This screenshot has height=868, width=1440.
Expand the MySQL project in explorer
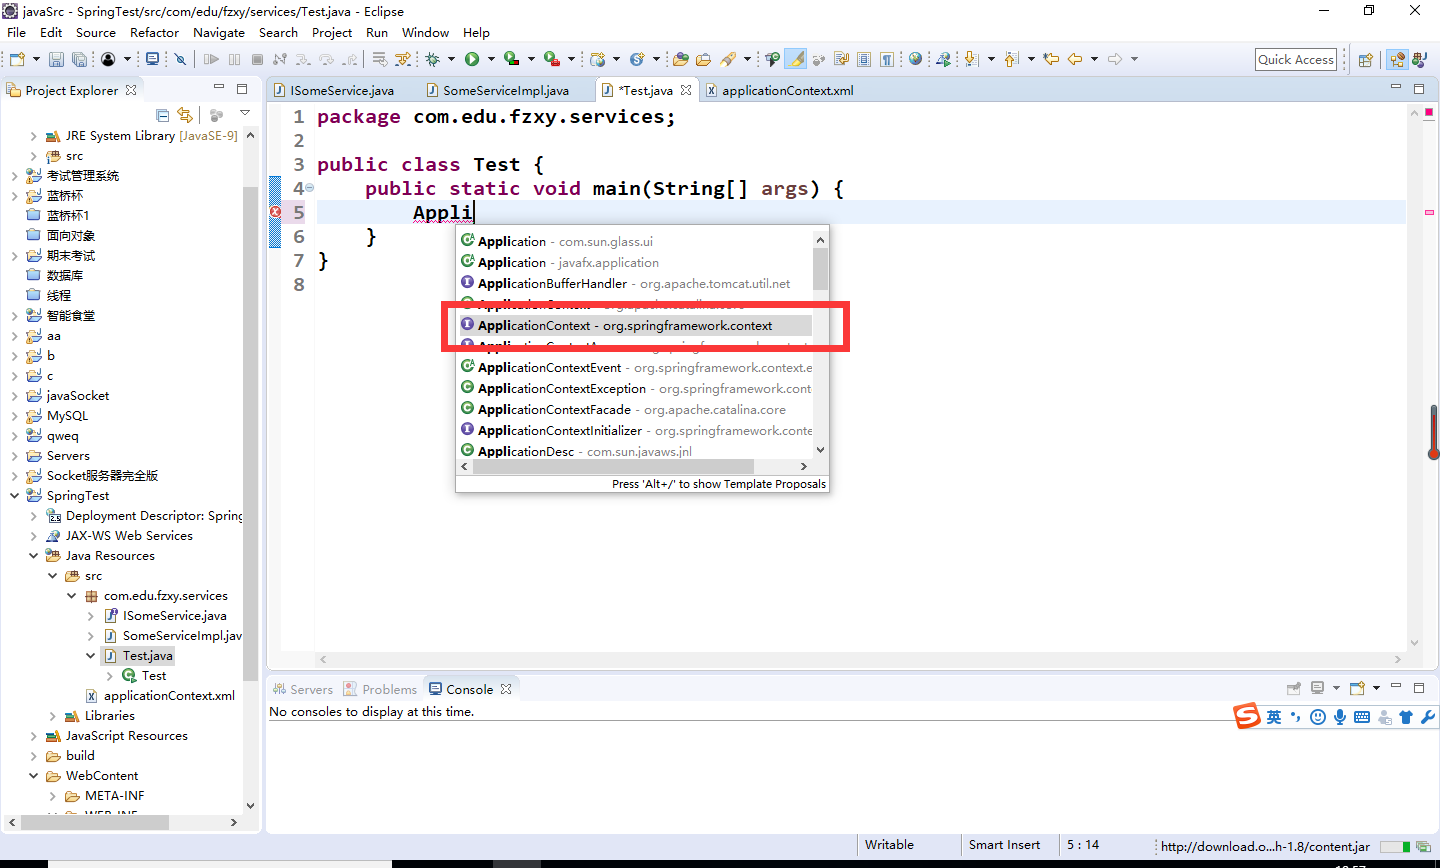(x=14, y=416)
